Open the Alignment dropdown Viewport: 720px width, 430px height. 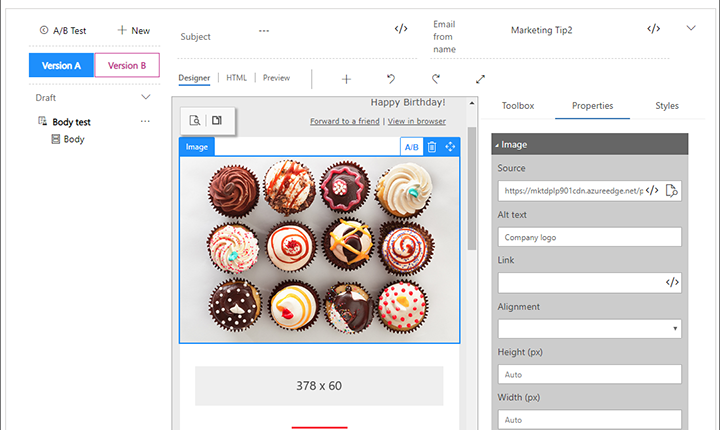(x=589, y=328)
